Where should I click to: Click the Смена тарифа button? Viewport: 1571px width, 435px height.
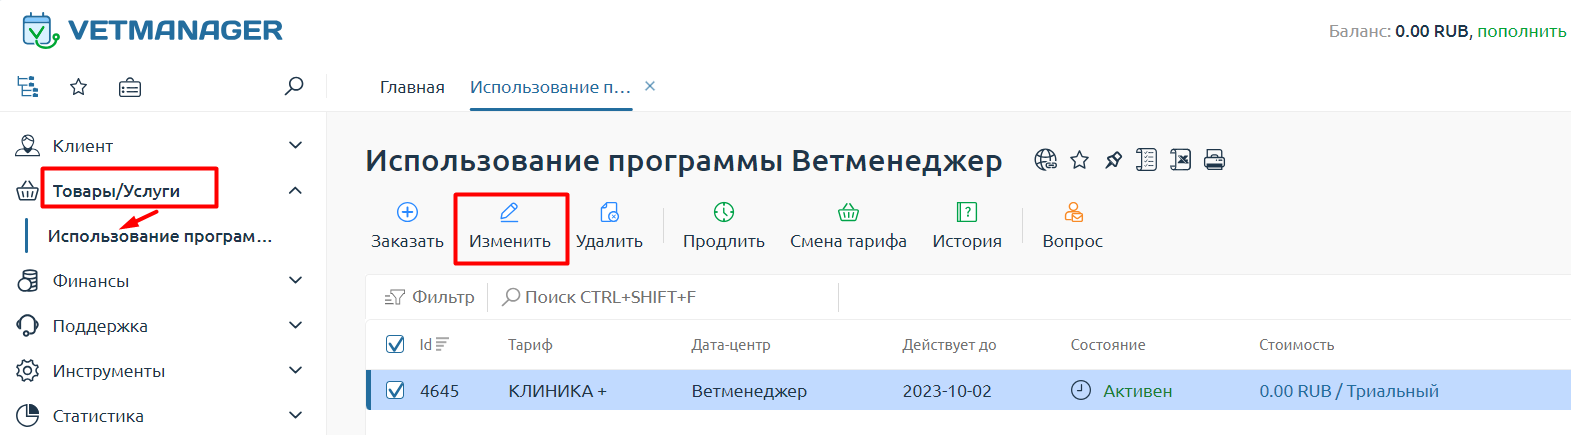tap(848, 226)
